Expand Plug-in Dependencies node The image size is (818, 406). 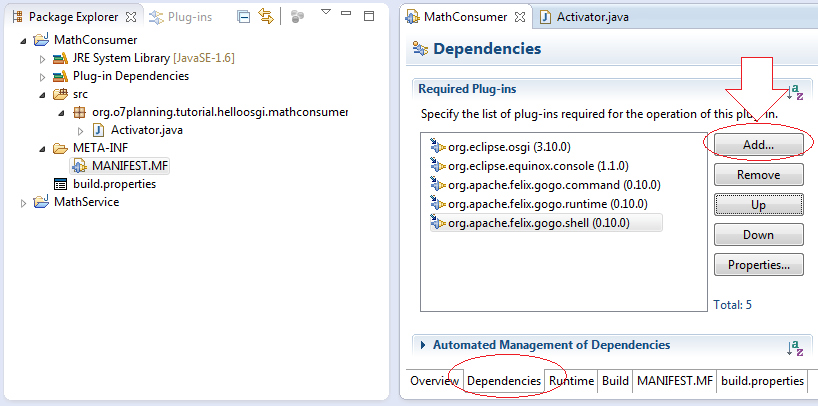43,77
